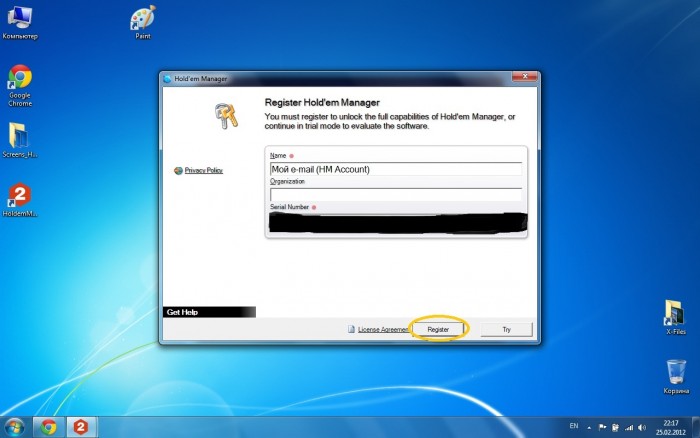Select the Google Chrome desktop icon
This screenshot has width=700, height=438.
click(x=20, y=86)
